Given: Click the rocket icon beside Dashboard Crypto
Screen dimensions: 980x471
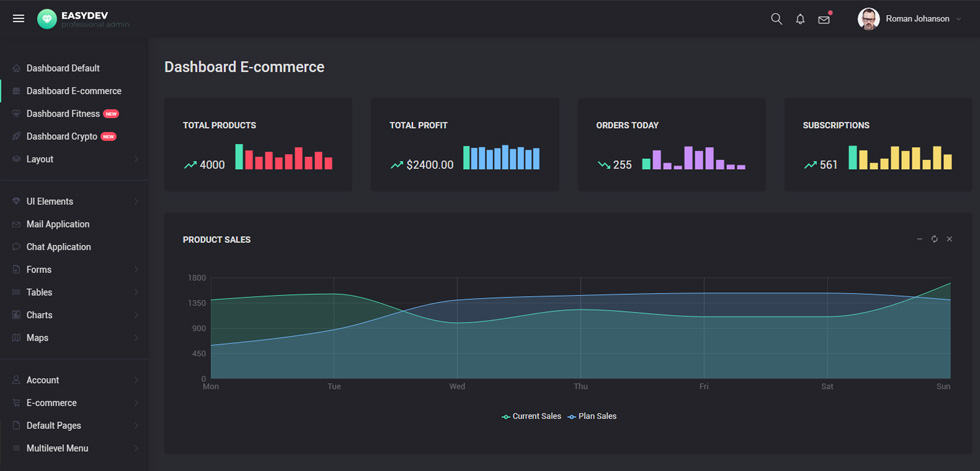Looking at the screenshot, I should (16, 136).
